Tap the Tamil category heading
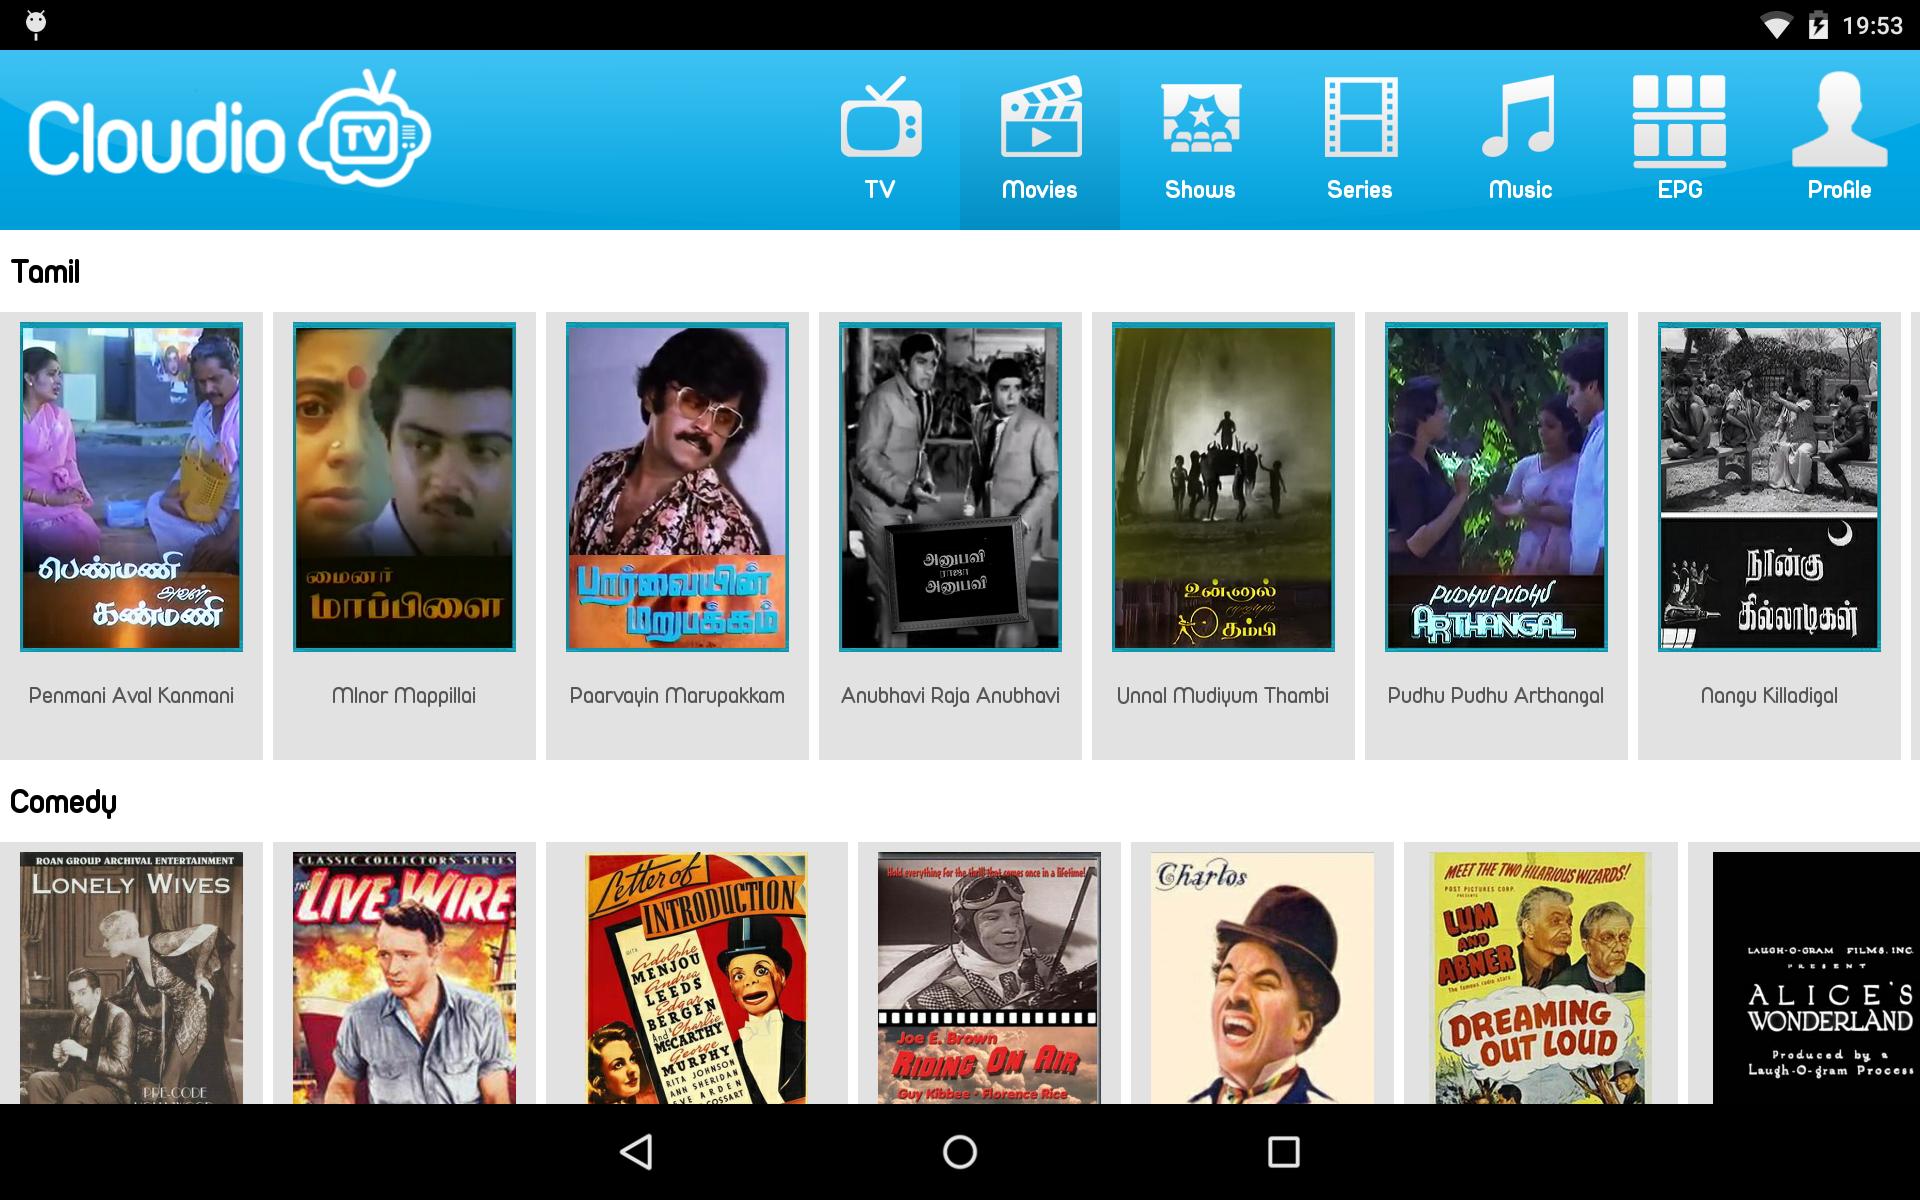 click(x=45, y=272)
